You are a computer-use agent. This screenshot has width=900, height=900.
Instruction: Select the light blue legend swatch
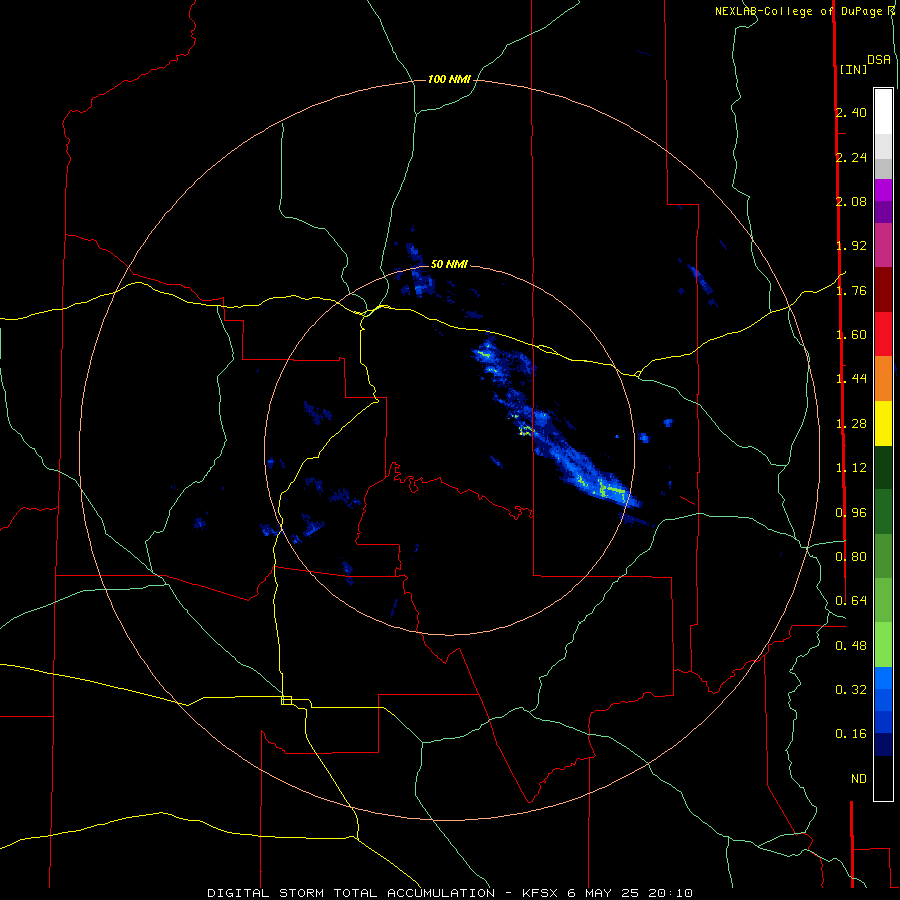883,678
